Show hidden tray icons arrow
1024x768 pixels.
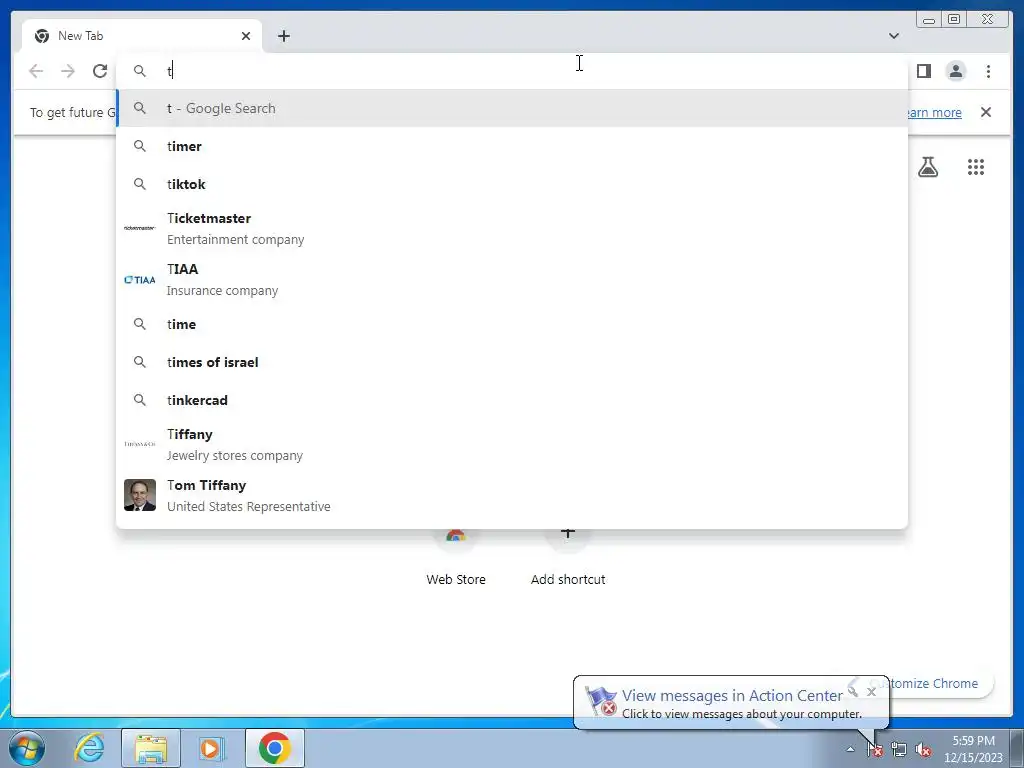point(850,749)
